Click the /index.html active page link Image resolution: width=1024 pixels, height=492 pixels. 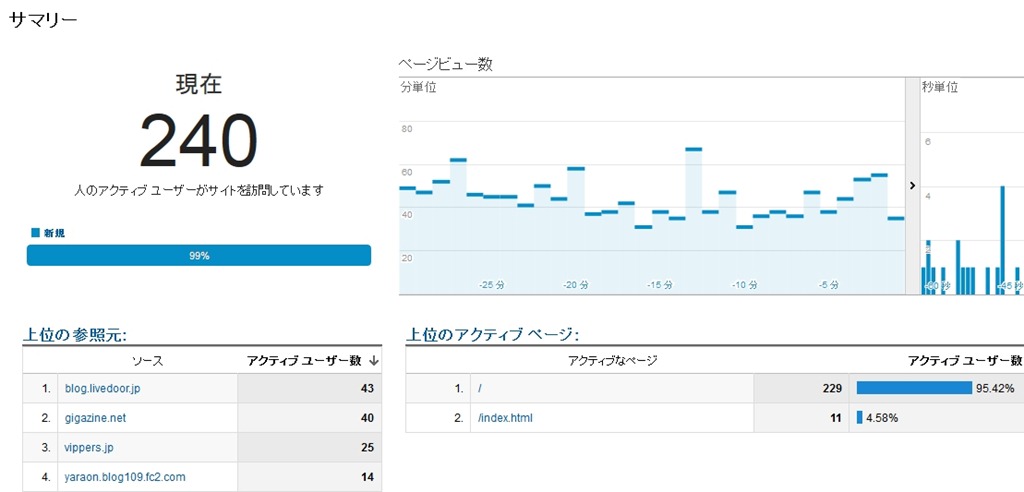pyautogui.click(x=506, y=418)
